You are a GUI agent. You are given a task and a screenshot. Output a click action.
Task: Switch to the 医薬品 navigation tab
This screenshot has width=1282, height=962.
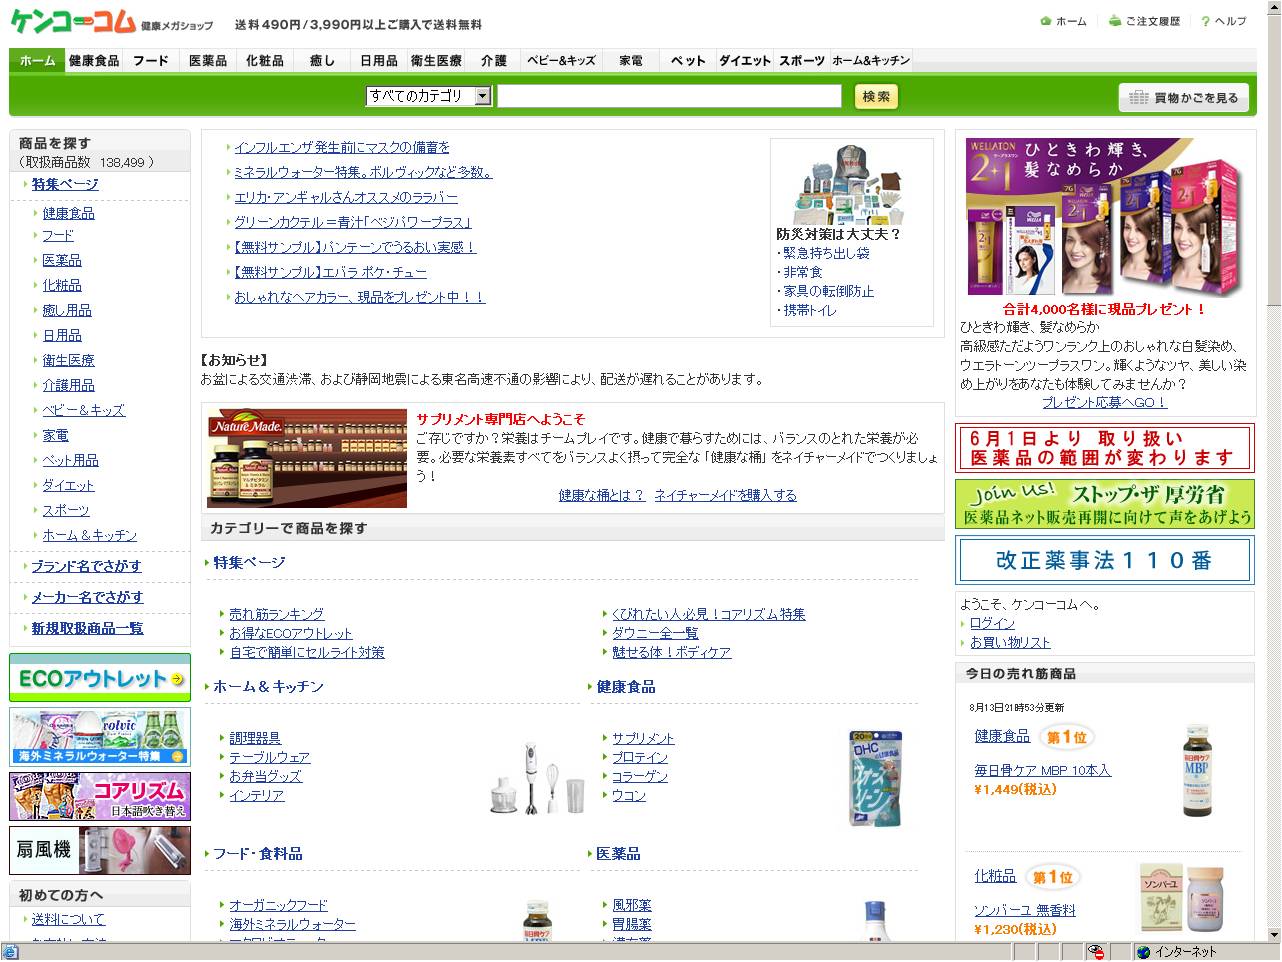coord(208,61)
